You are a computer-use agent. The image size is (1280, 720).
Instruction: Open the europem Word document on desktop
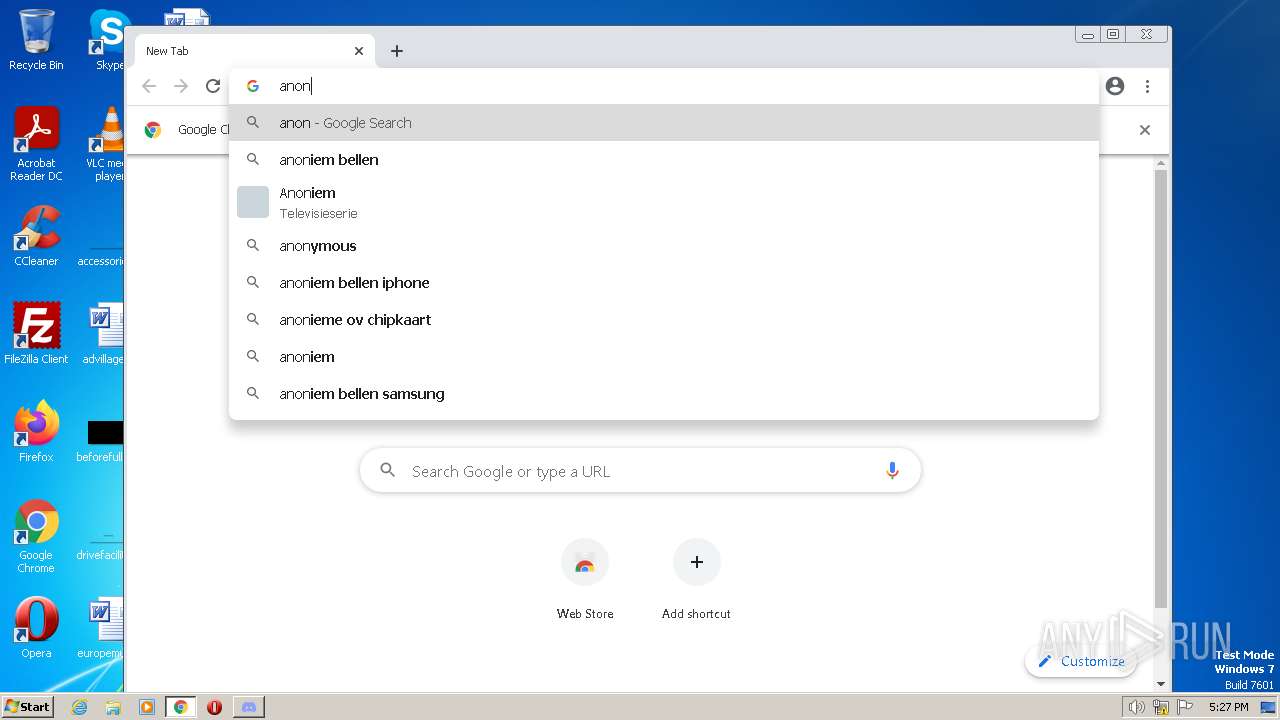pyautogui.click(x=103, y=628)
